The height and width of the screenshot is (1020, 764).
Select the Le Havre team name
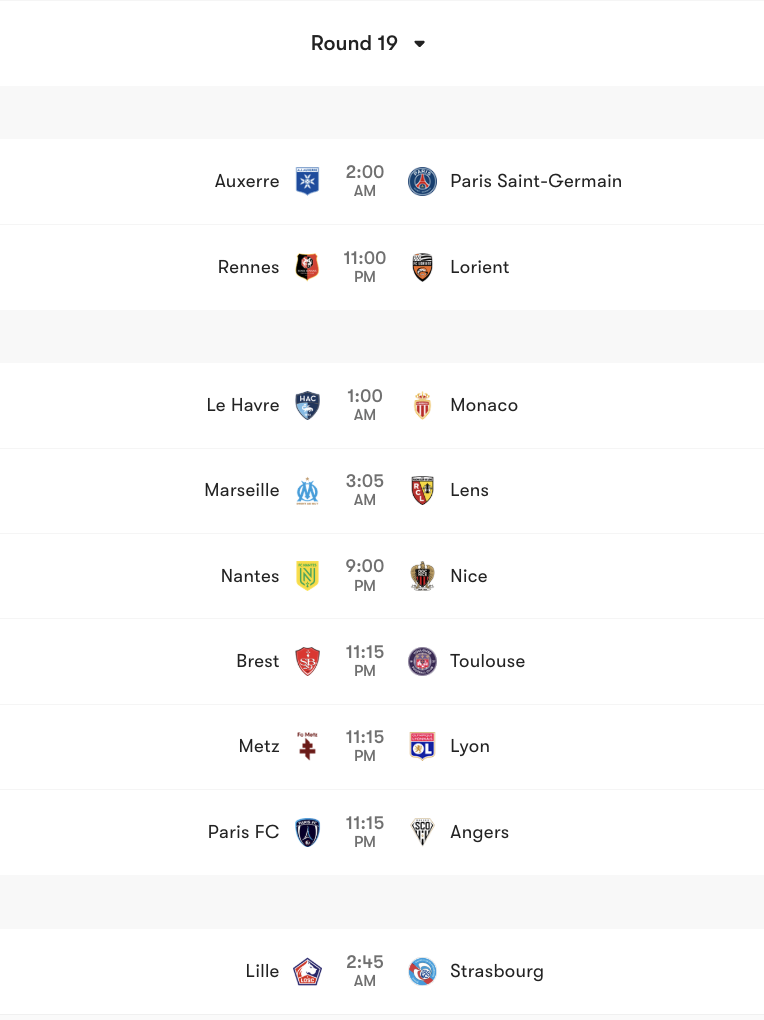[x=242, y=405]
